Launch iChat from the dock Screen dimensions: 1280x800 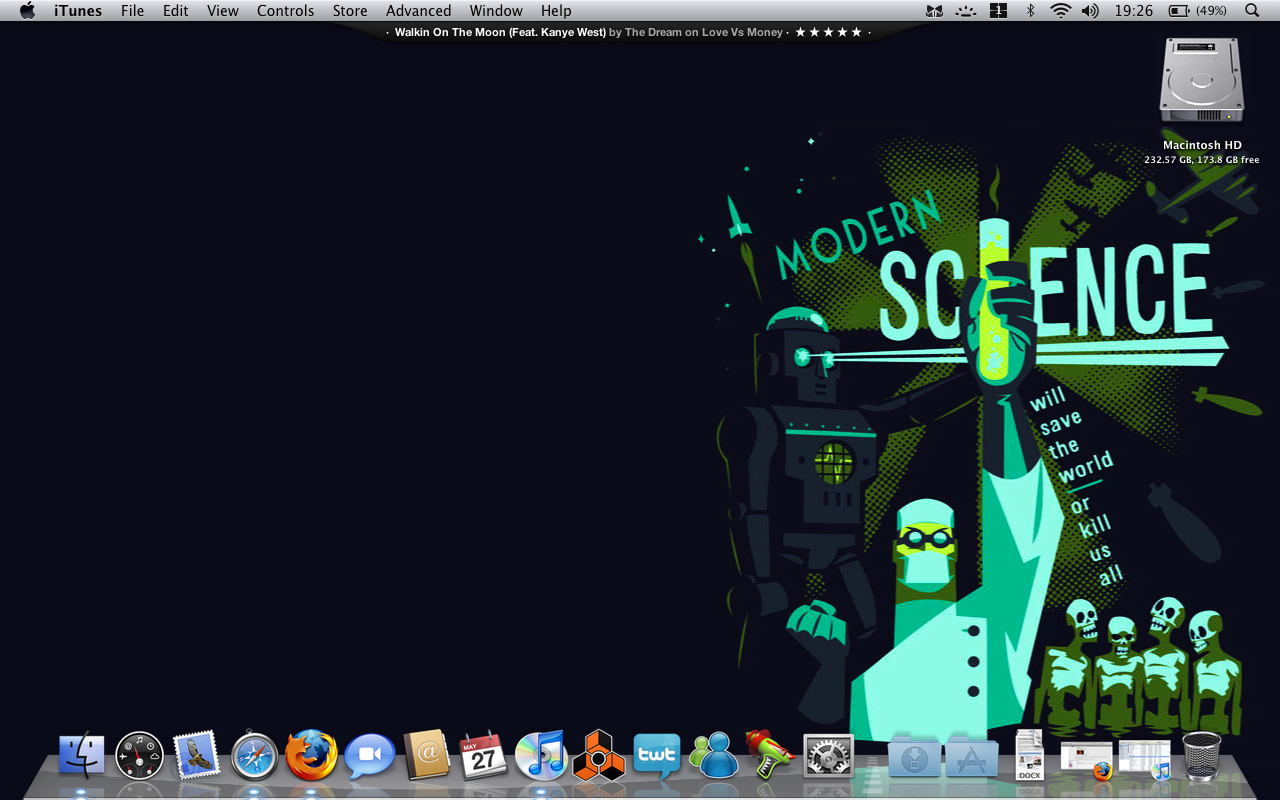pyautogui.click(x=370, y=757)
